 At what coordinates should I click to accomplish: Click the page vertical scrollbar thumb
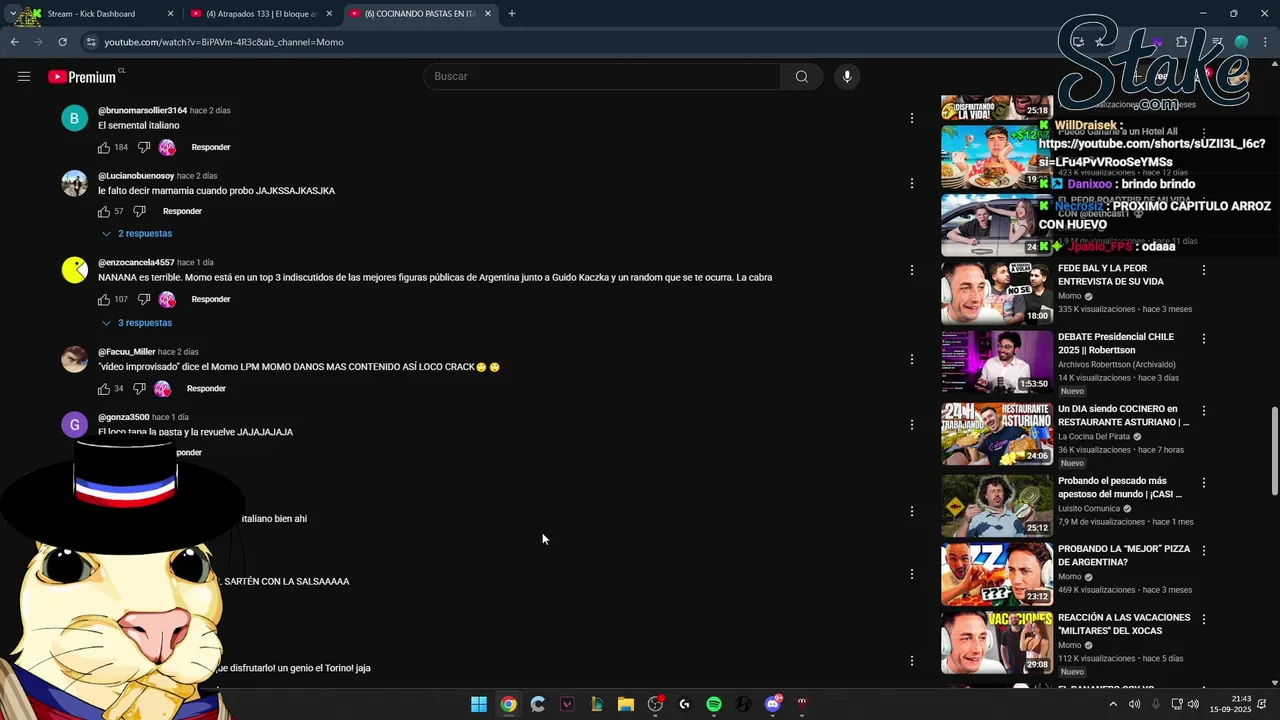point(1274,450)
